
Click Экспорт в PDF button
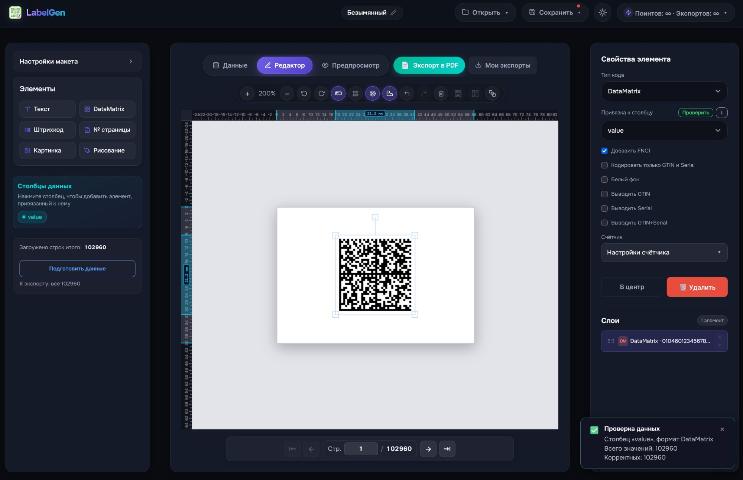click(429, 65)
